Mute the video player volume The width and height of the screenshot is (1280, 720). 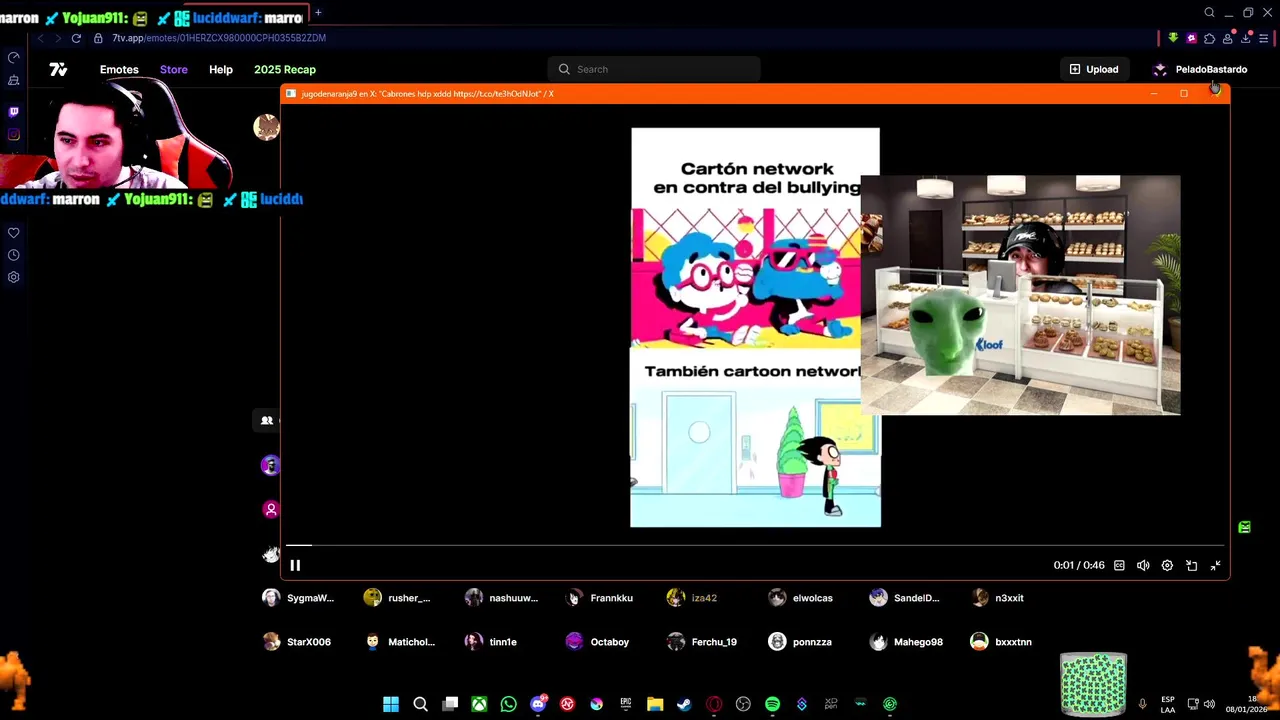tap(1143, 565)
